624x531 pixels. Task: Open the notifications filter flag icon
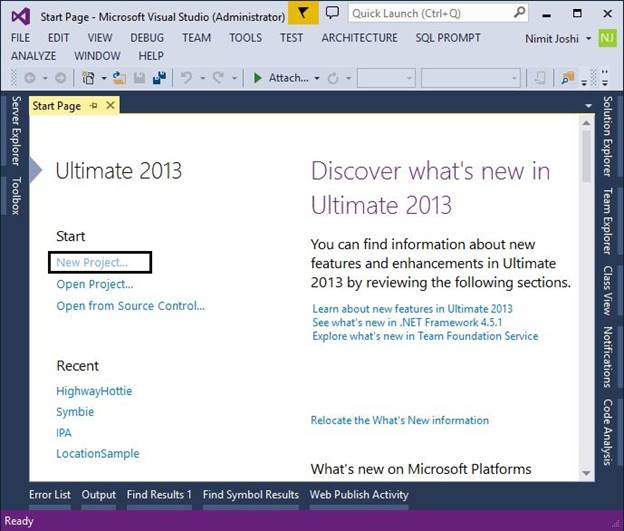(x=303, y=13)
